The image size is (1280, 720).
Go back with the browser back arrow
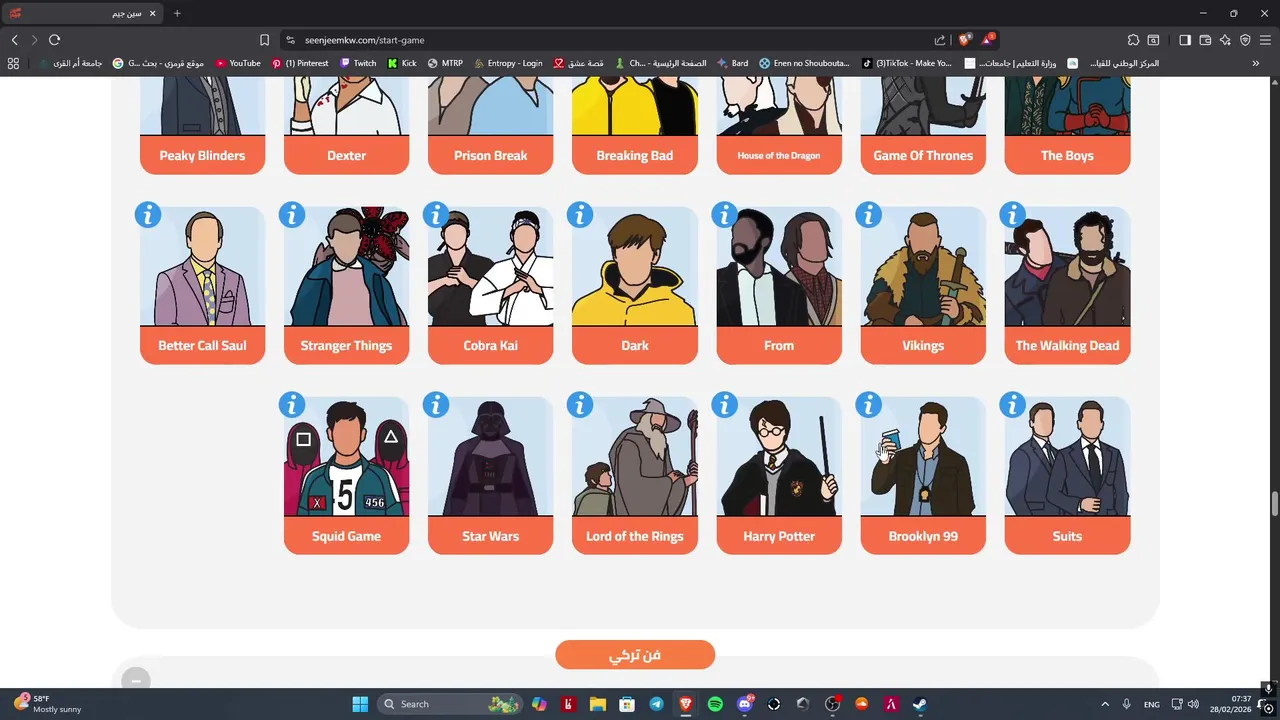tap(14, 40)
